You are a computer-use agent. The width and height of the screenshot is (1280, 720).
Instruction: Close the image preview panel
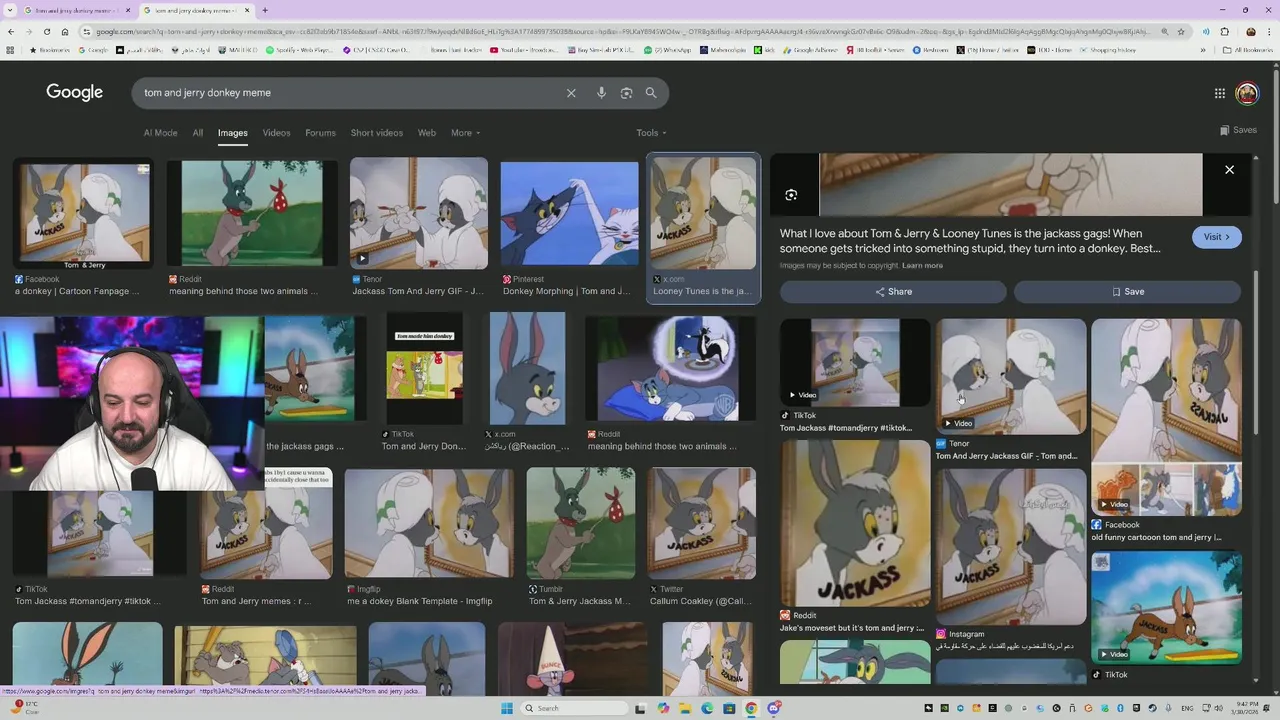click(1230, 170)
